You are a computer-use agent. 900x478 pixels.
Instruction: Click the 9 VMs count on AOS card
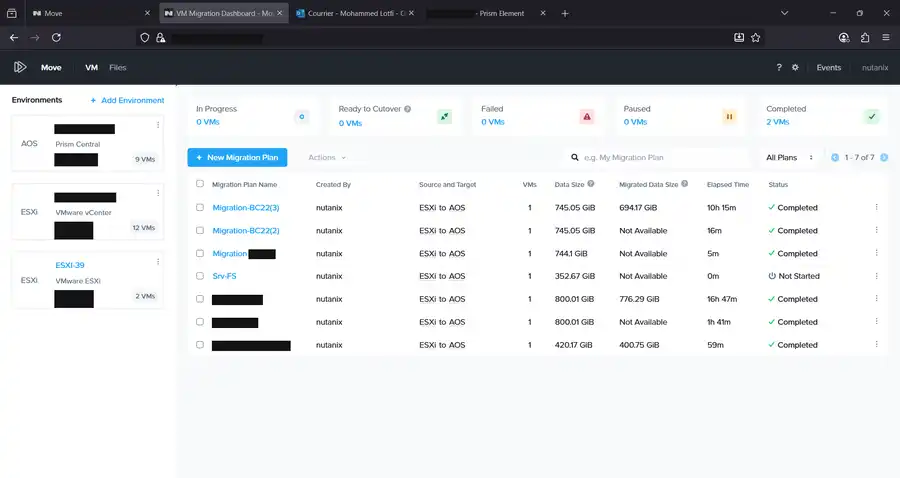click(x=145, y=159)
